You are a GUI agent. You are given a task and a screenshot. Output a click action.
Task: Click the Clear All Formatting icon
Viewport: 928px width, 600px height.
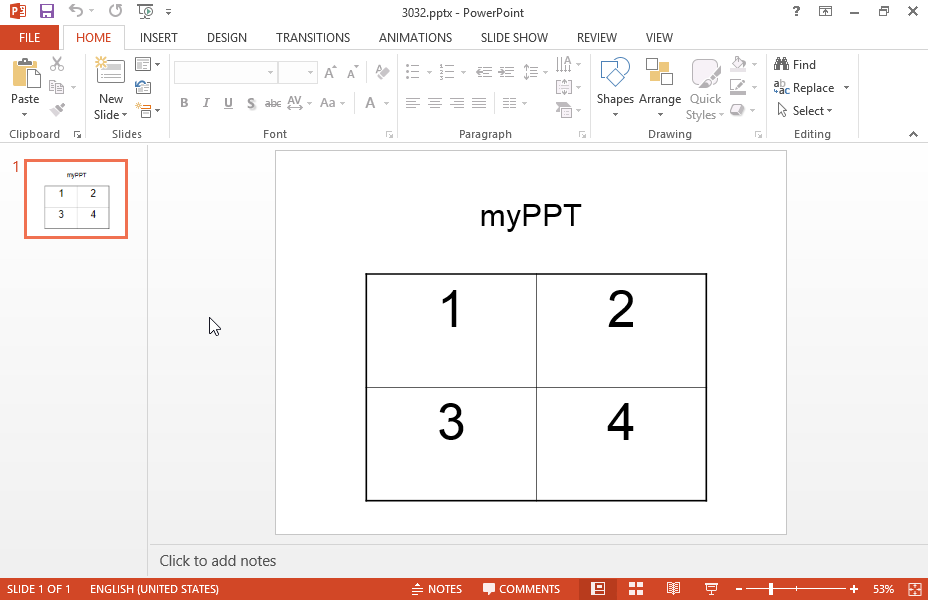(x=382, y=72)
